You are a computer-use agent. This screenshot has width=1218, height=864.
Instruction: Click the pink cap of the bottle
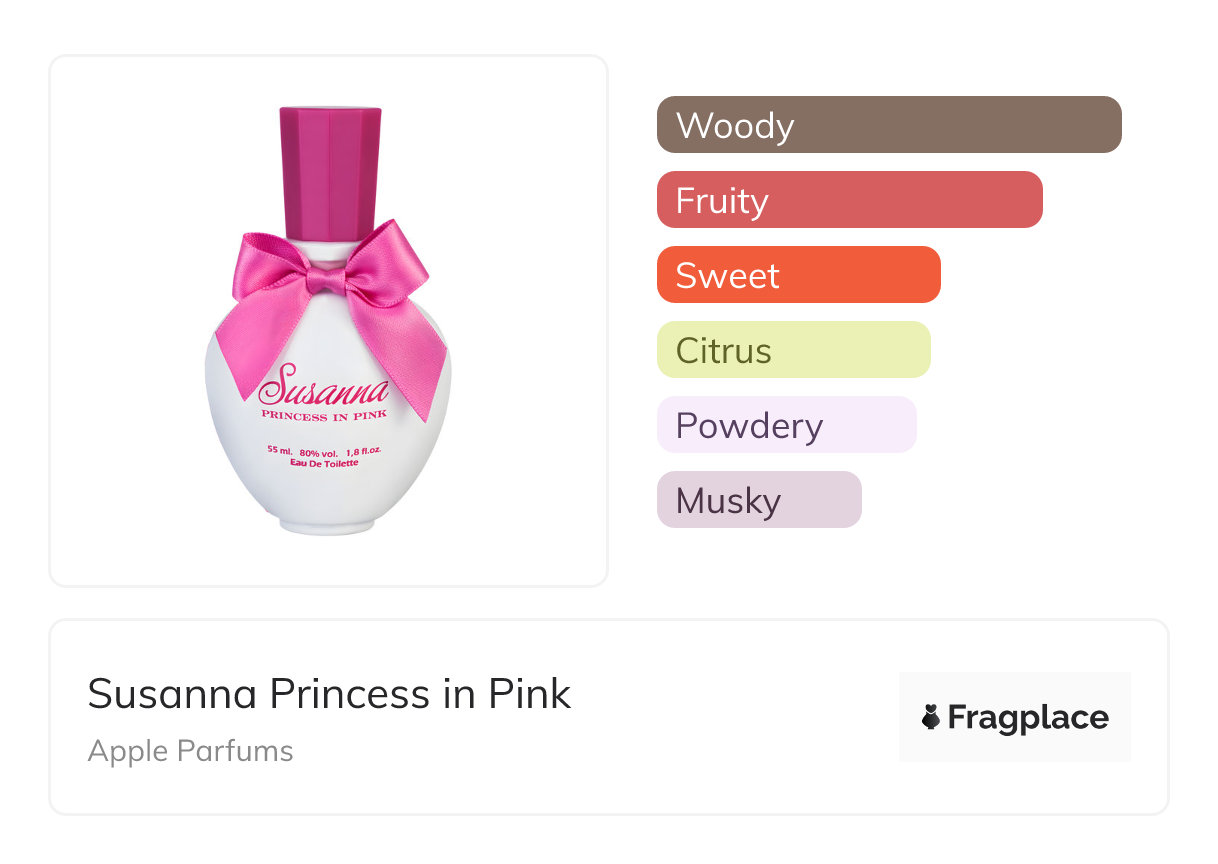point(331,170)
